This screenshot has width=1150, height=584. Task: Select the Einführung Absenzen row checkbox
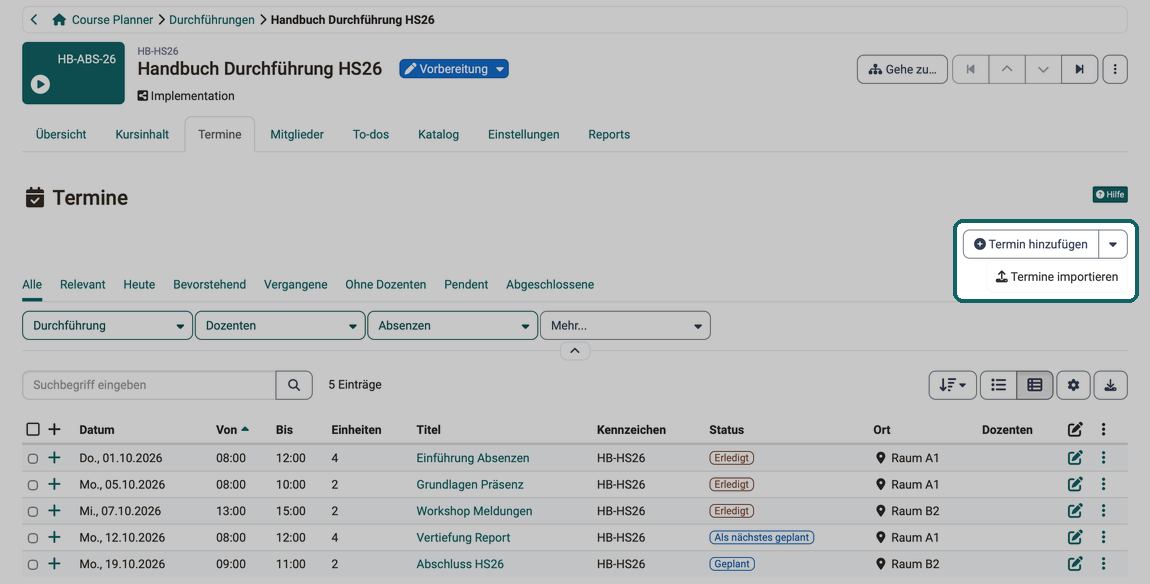(33, 459)
